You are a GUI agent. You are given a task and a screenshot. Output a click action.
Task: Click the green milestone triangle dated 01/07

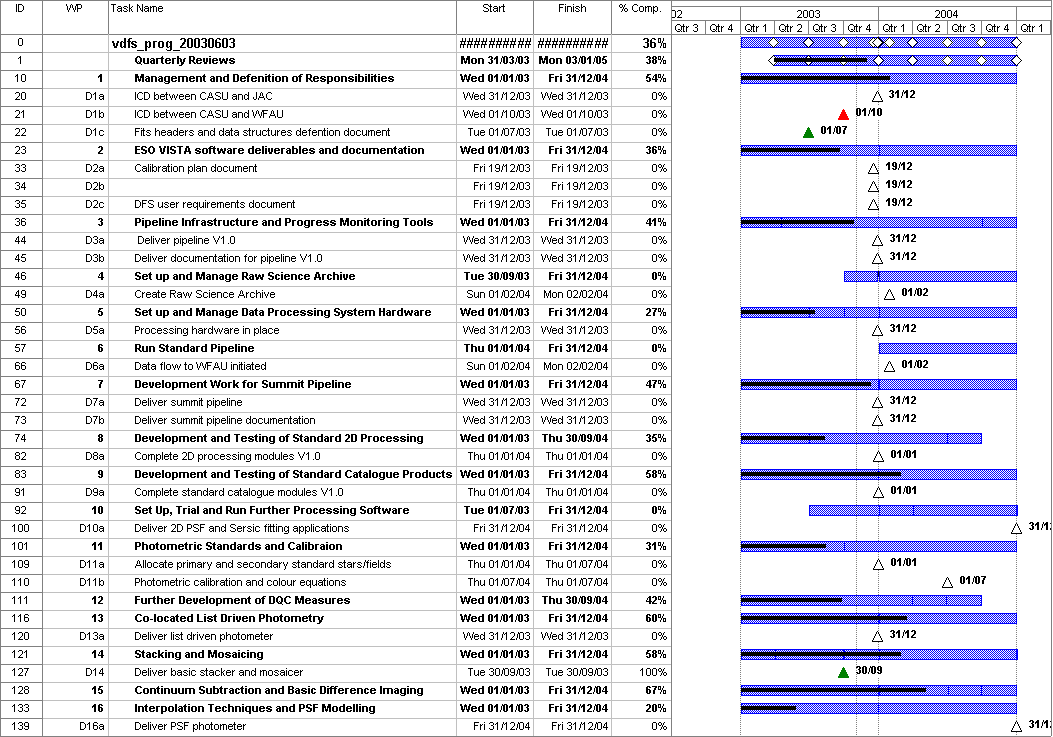pyautogui.click(x=809, y=133)
